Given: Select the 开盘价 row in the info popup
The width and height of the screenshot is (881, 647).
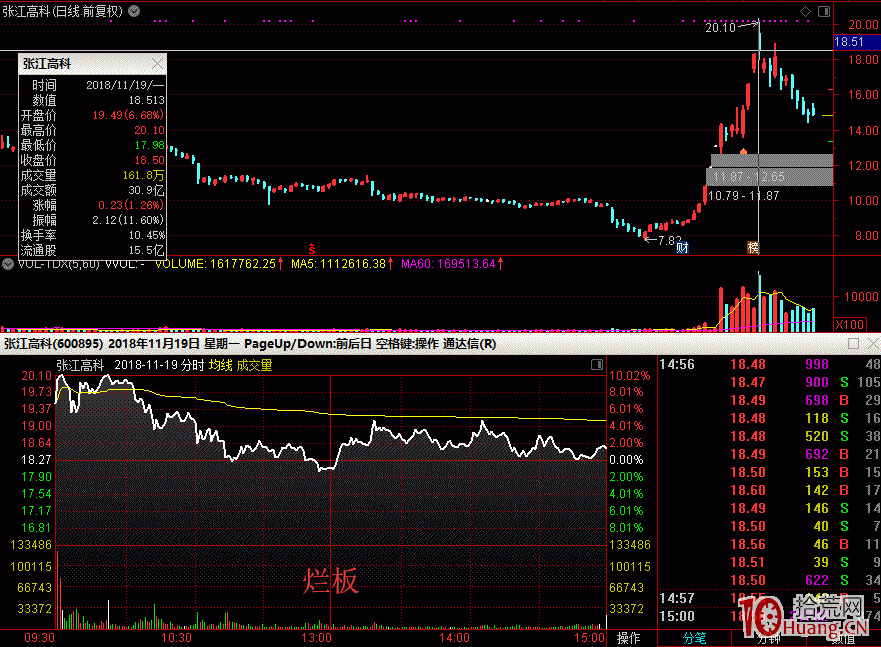Looking at the screenshot, I should 93,115.
